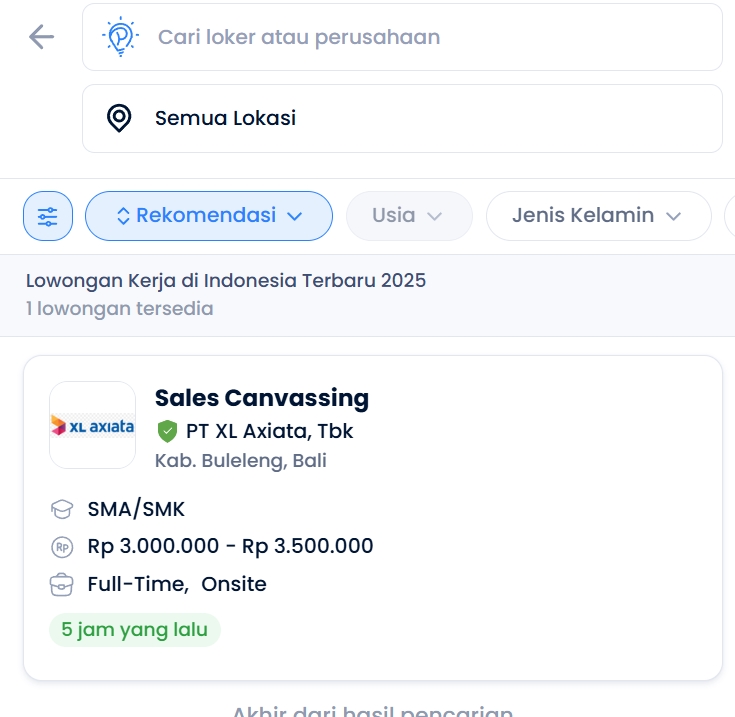Open the Sales Canvassing job title
Viewport: 735px width, 717px height.
click(262, 398)
